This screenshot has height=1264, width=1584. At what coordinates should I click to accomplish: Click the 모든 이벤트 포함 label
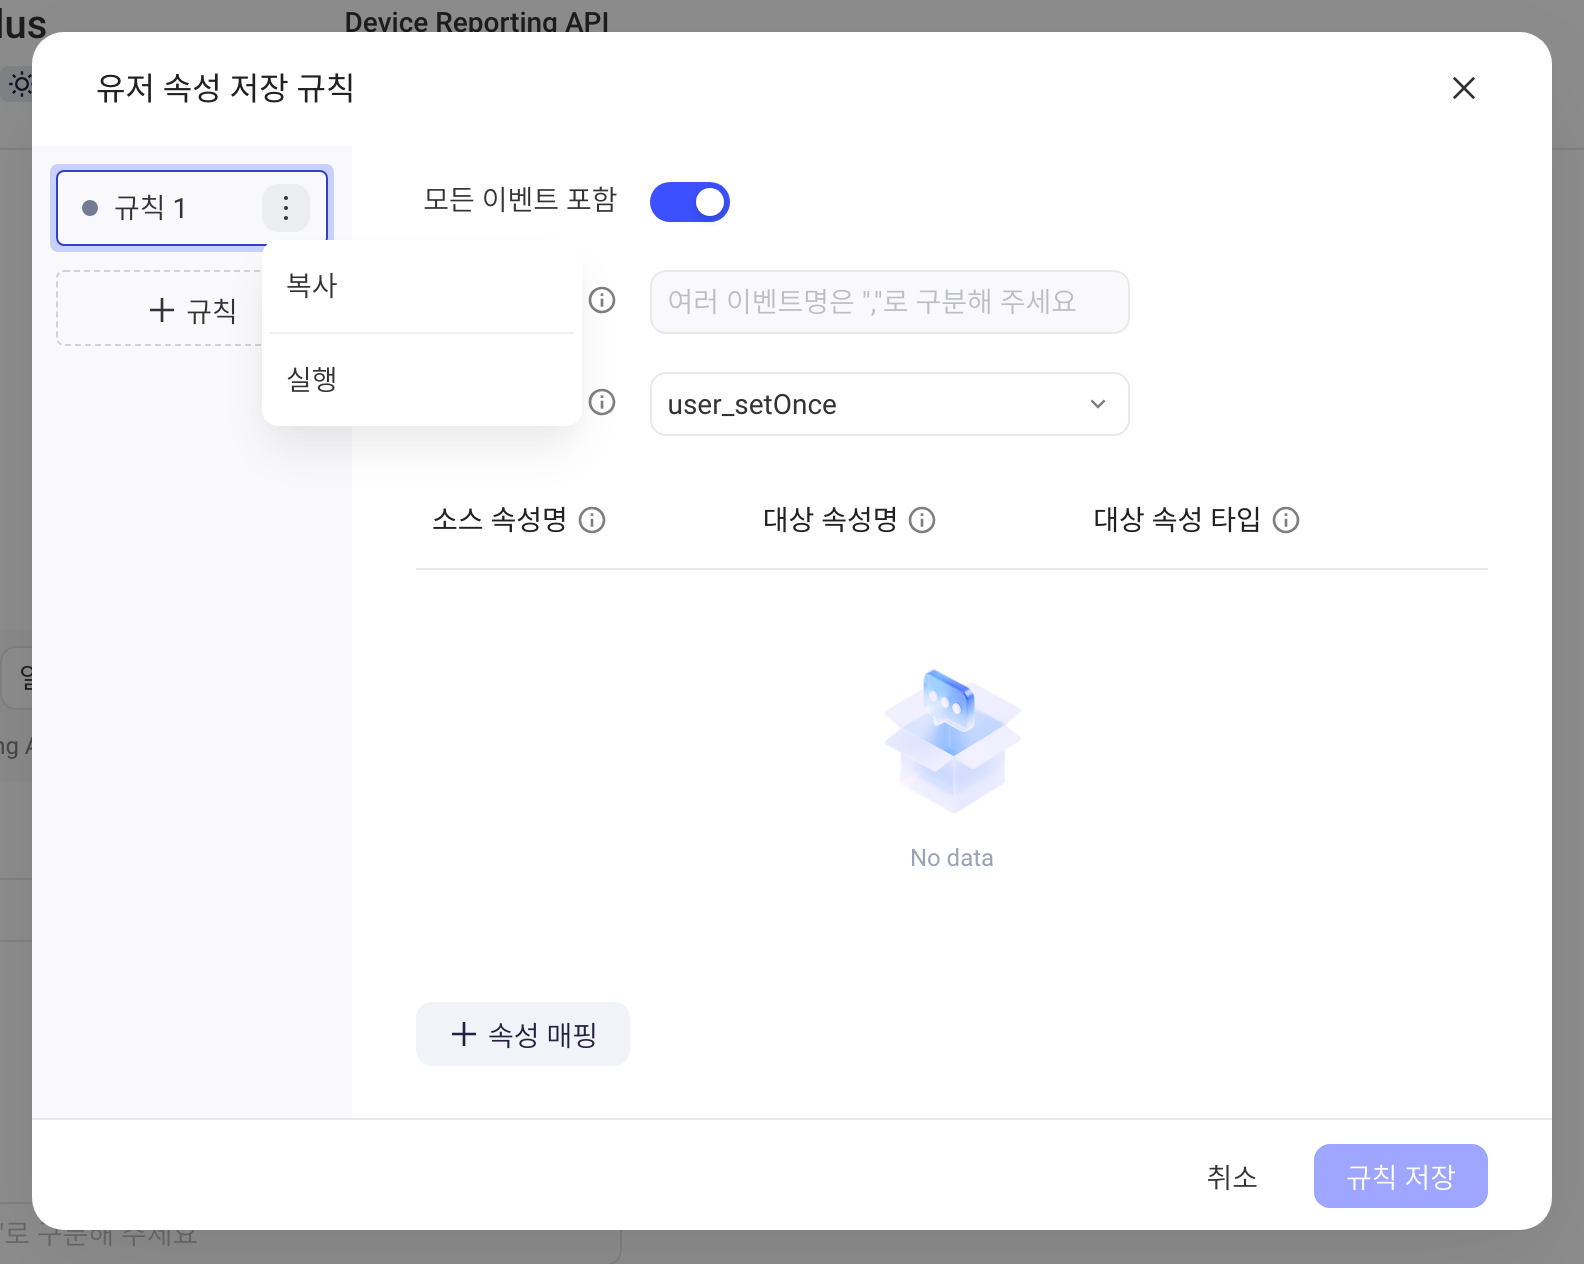point(520,200)
